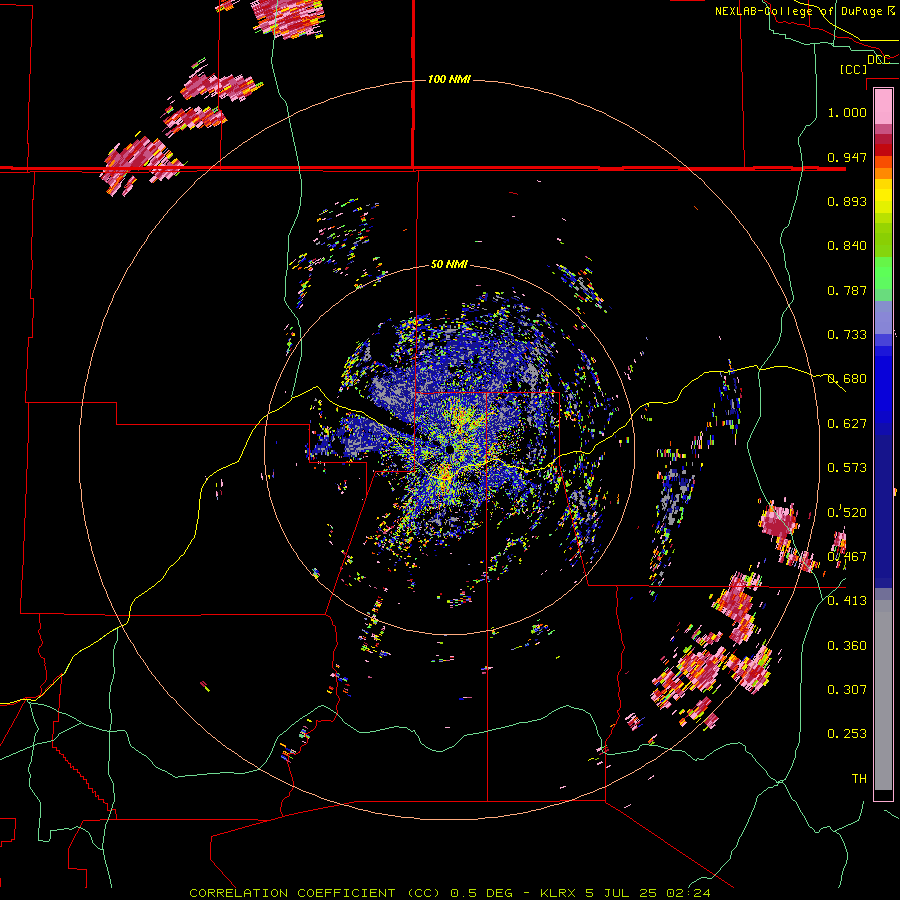Click the 50 NMI range ring label
Screen dimensions: 900x900
pos(449,264)
